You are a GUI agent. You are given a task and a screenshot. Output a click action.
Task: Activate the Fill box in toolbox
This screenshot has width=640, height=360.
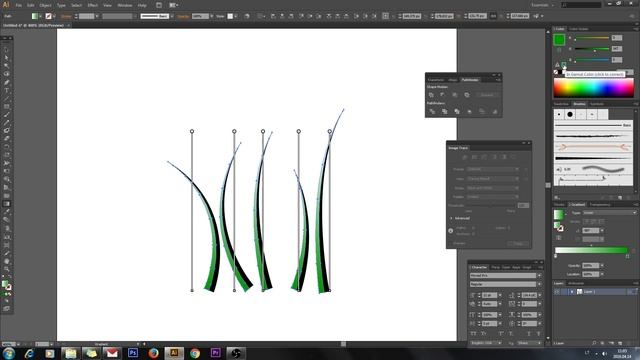[4, 284]
